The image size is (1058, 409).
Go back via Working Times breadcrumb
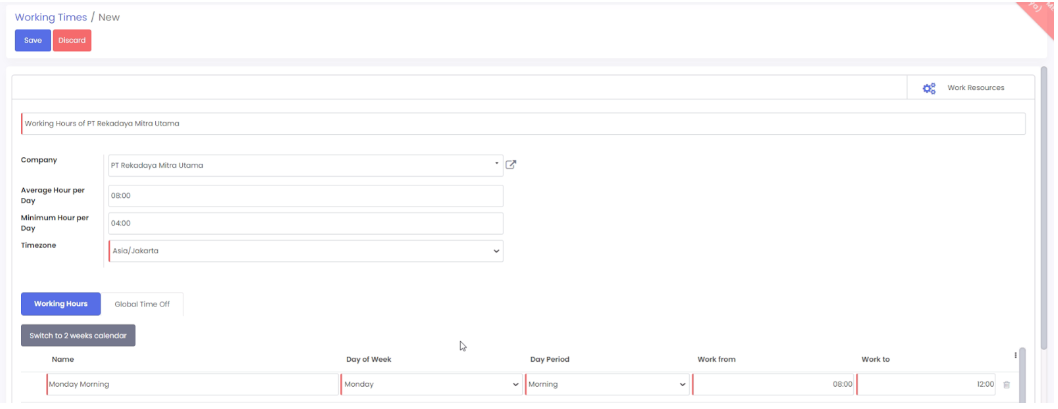tap(51, 17)
